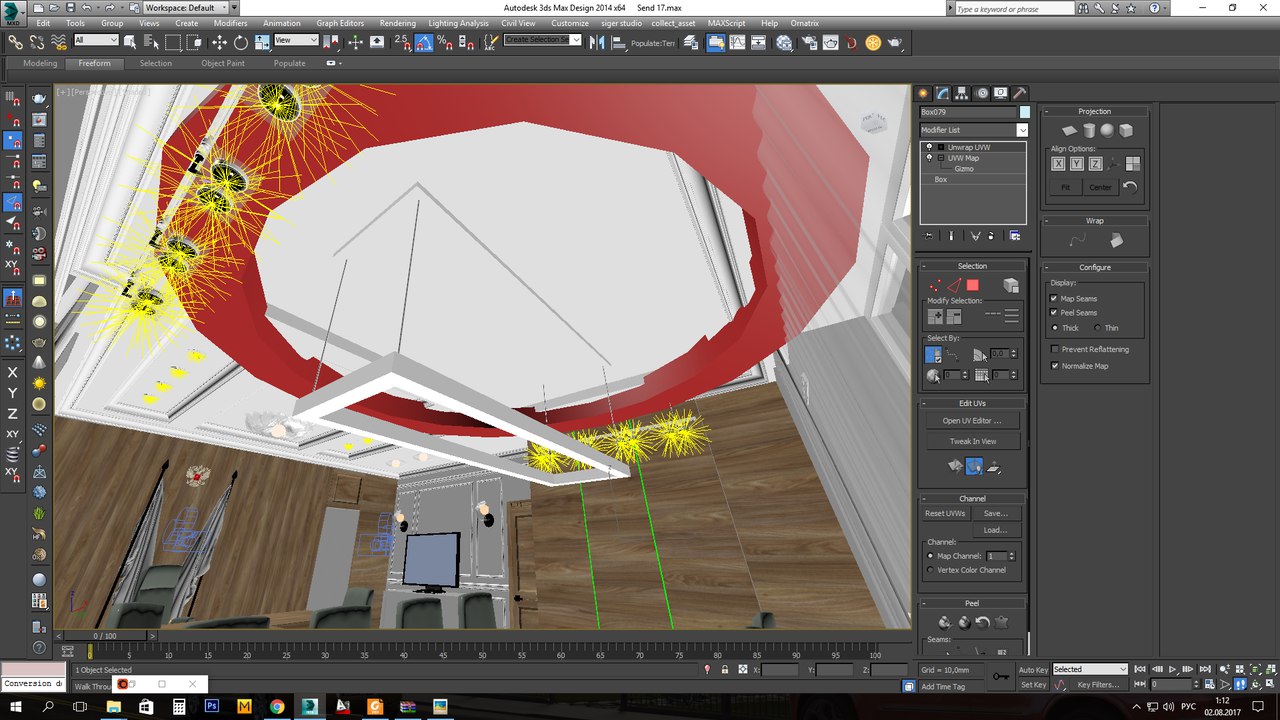Open the Rendering menu
The width and height of the screenshot is (1280, 720).
pos(397,23)
